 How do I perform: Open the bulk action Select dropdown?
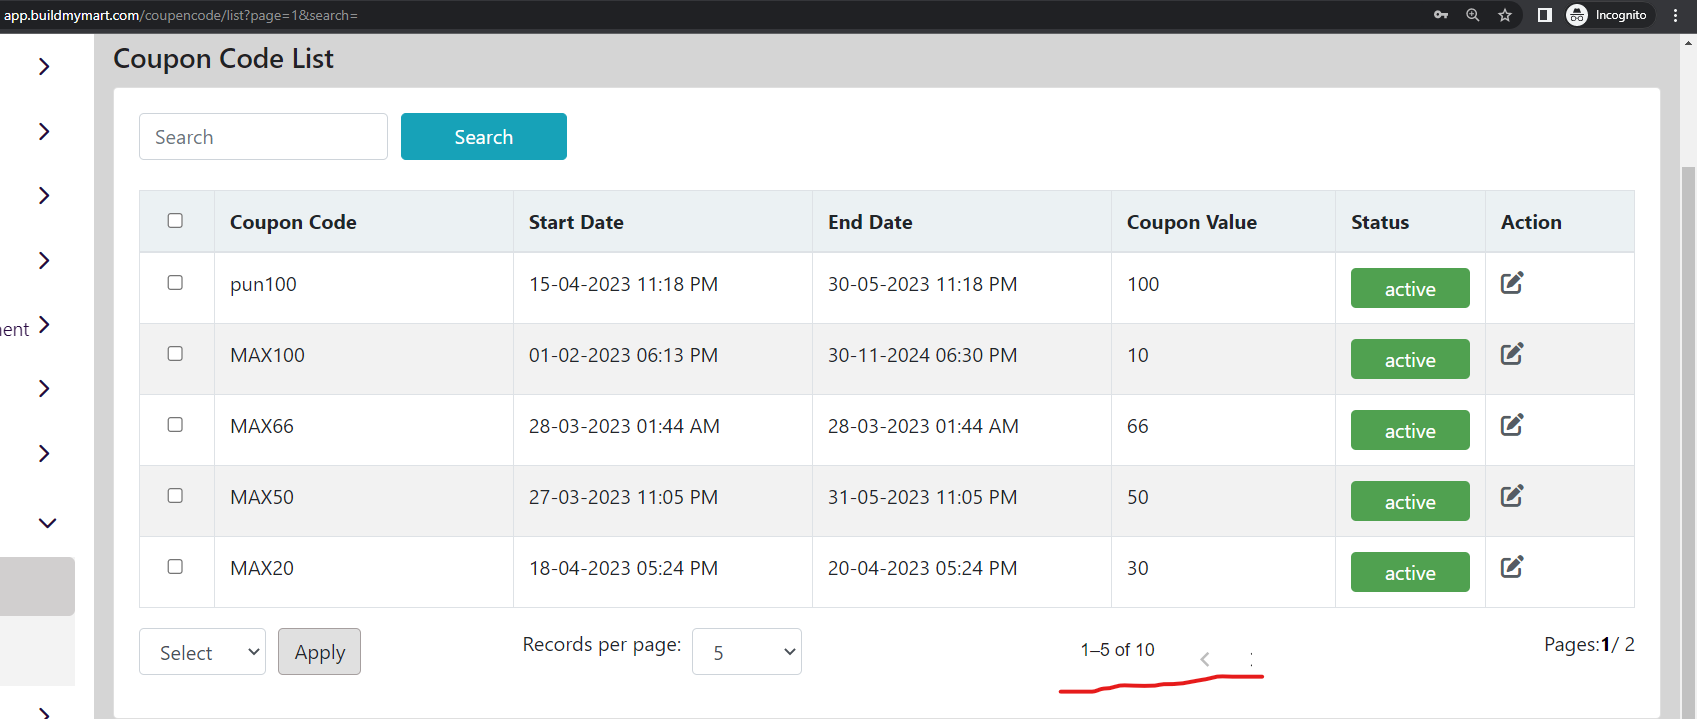[202, 652]
